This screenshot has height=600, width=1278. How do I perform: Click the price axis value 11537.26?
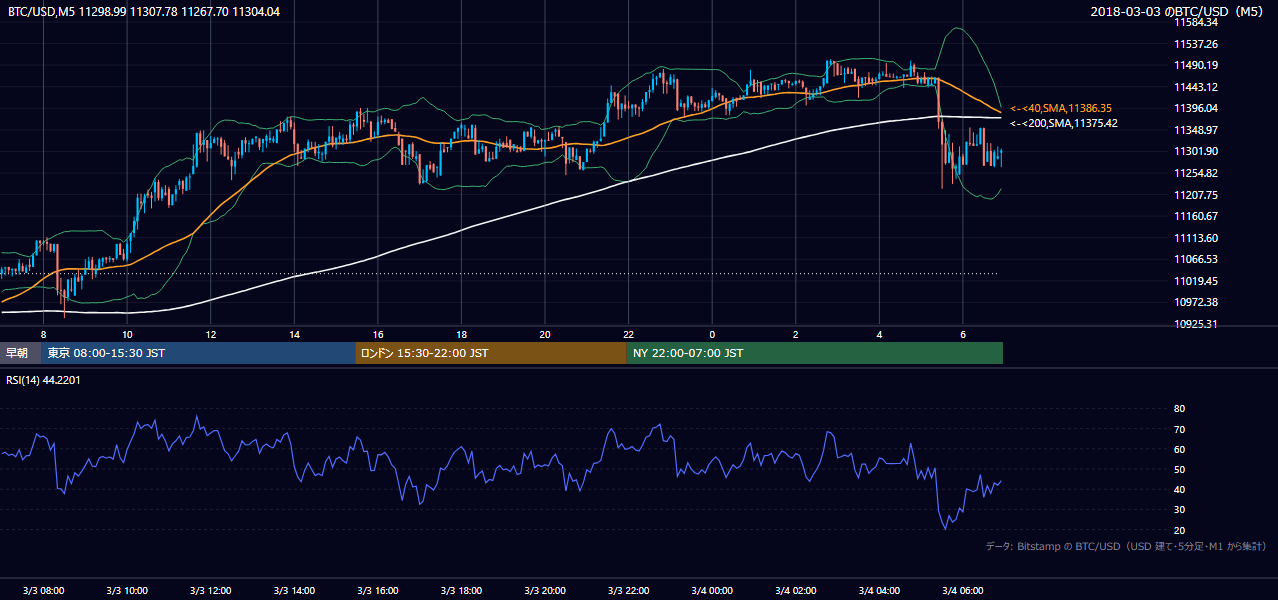(x=1196, y=44)
